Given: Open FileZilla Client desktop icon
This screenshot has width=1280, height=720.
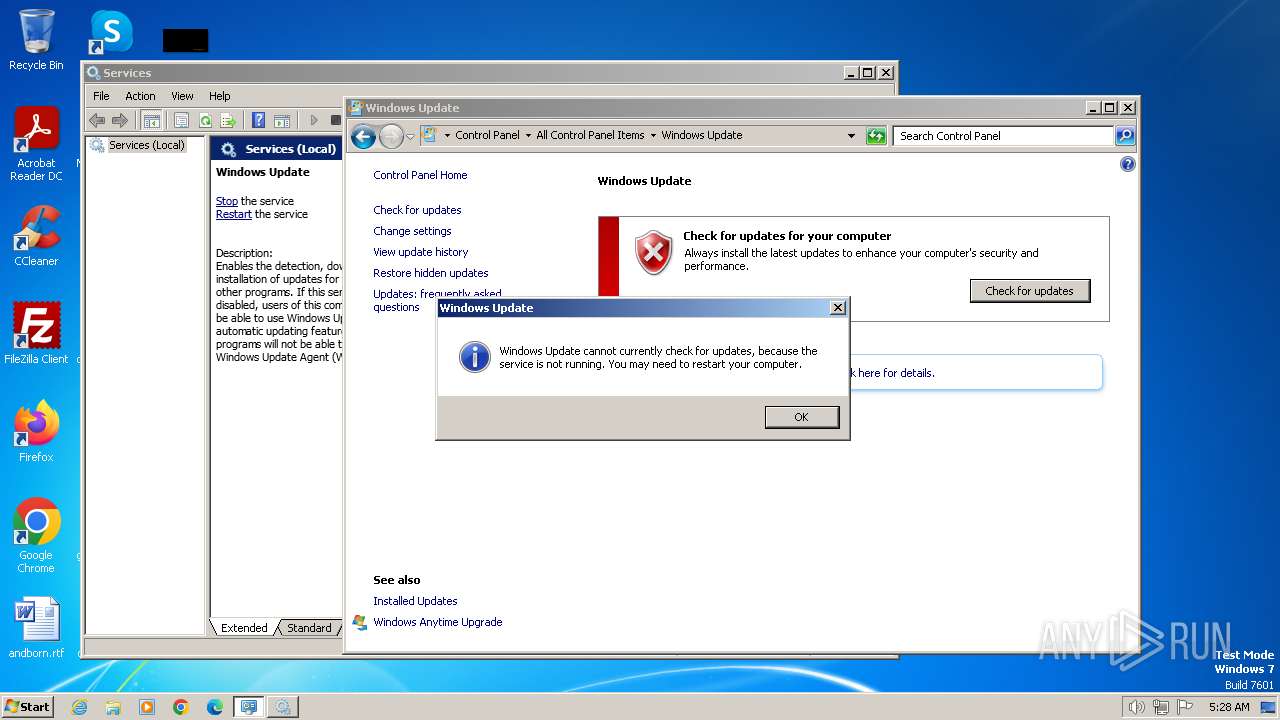Looking at the screenshot, I should point(36,333).
